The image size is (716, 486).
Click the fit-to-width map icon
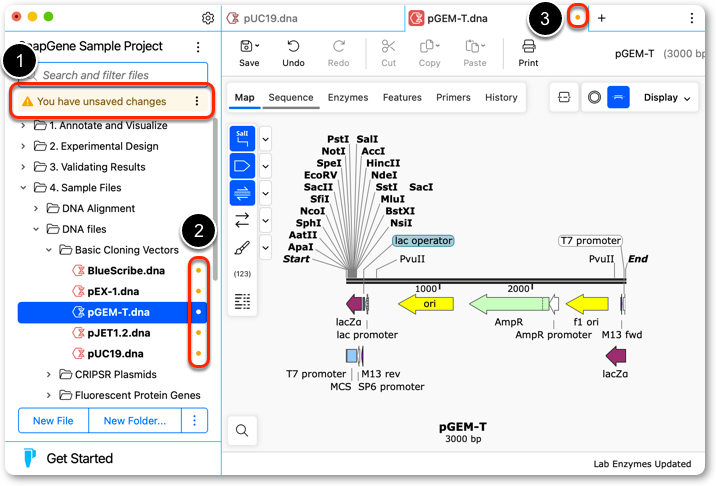[x=564, y=97]
